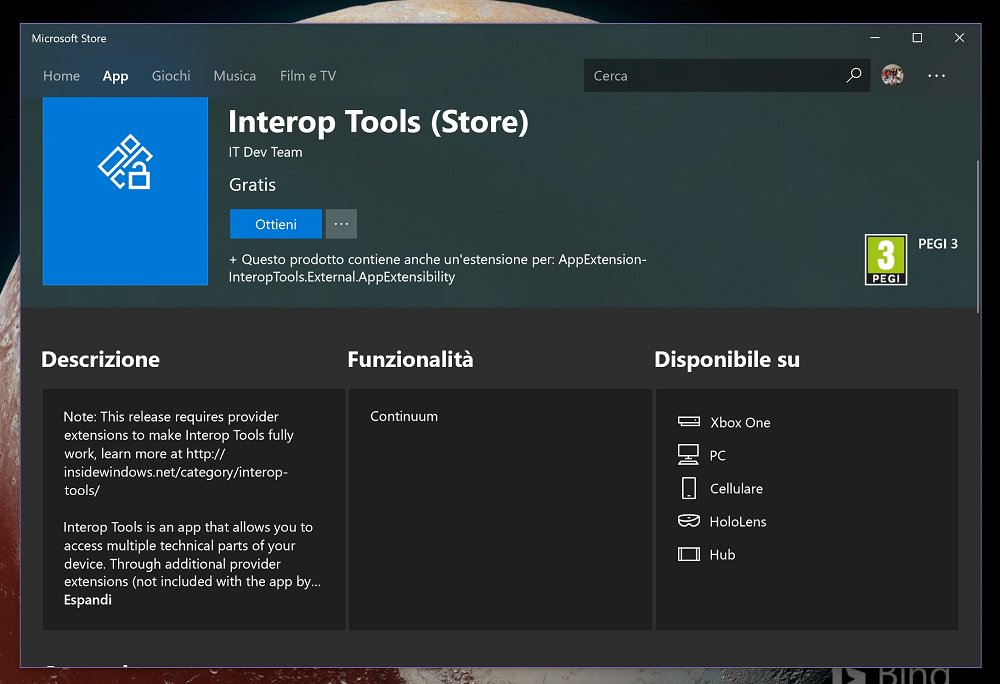The height and width of the screenshot is (684, 1000).
Task: Close the Microsoft Store window
Action: point(959,38)
